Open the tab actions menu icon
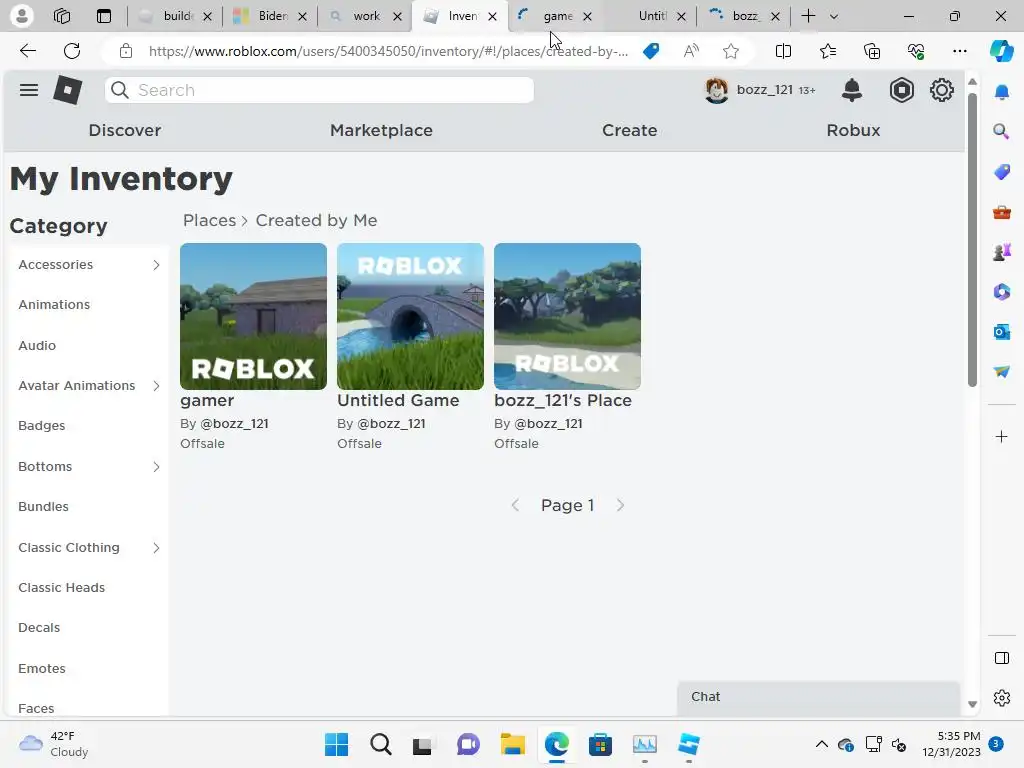Image resolution: width=1024 pixels, height=768 pixels. tap(104, 16)
